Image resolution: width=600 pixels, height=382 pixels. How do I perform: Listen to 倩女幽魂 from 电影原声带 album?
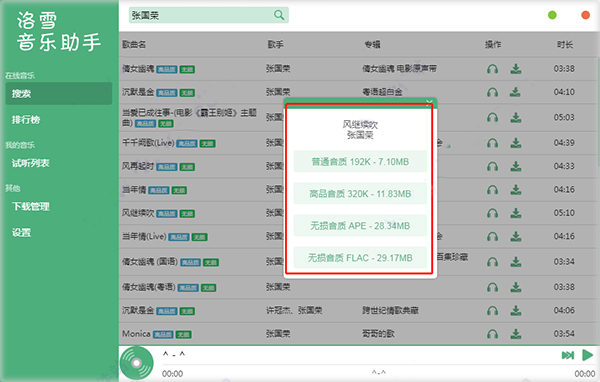pyautogui.click(x=492, y=69)
